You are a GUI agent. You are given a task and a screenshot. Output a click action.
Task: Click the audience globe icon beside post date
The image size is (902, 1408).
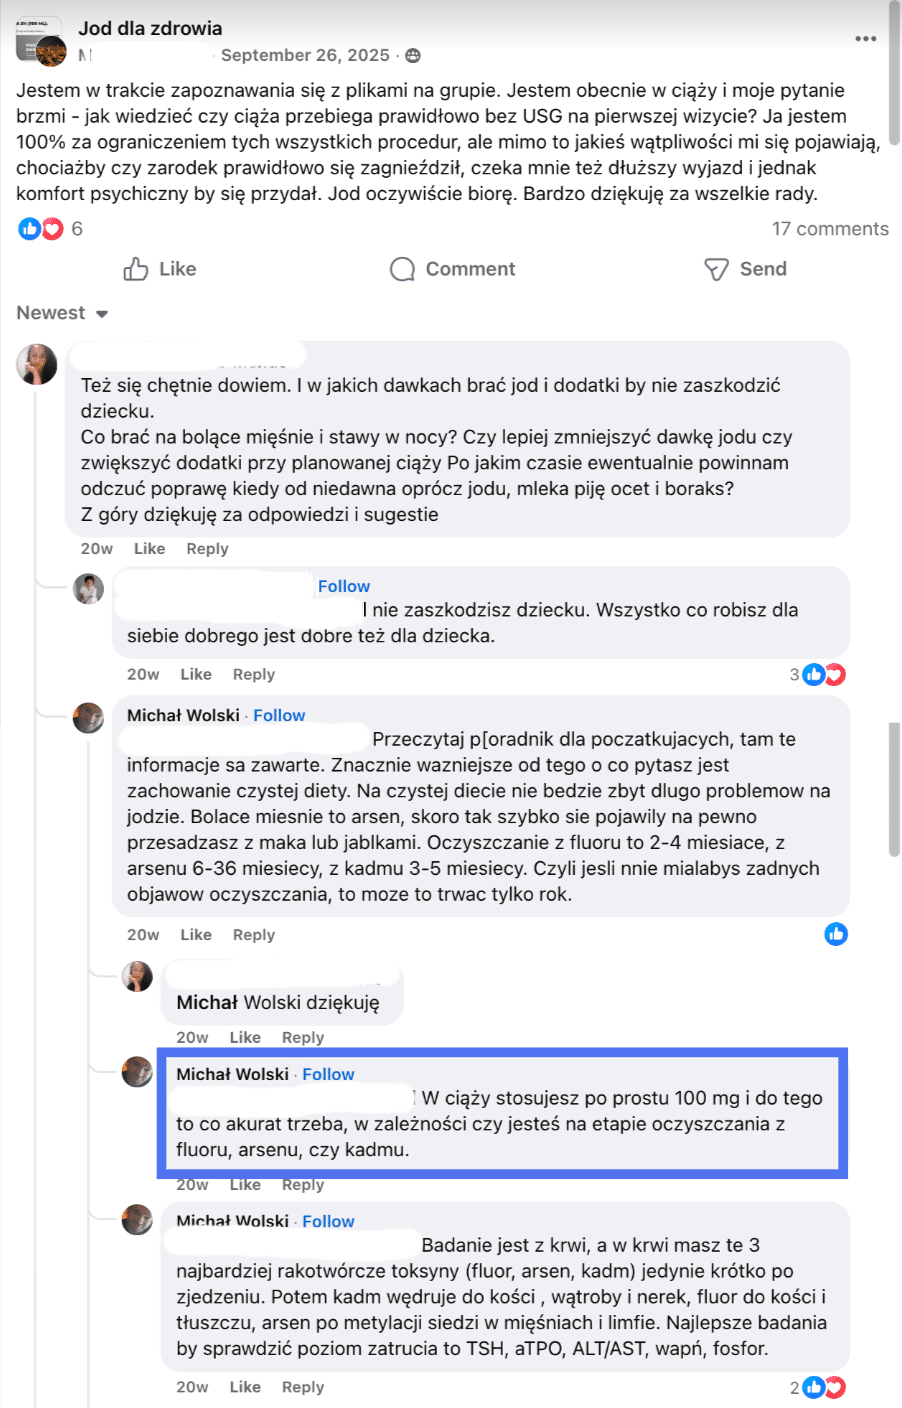pyautogui.click(x=413, y=56)
